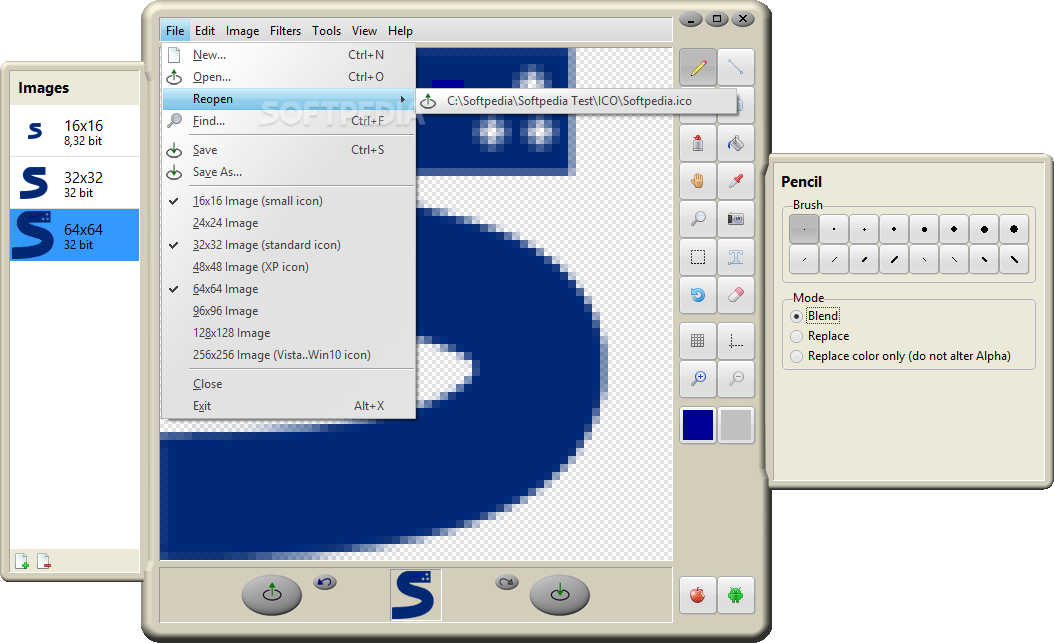Image resolution: width=1054 pixels, height=643 pixels.
Task: Choose Open... from the File menu
Action: coord(288,77)
